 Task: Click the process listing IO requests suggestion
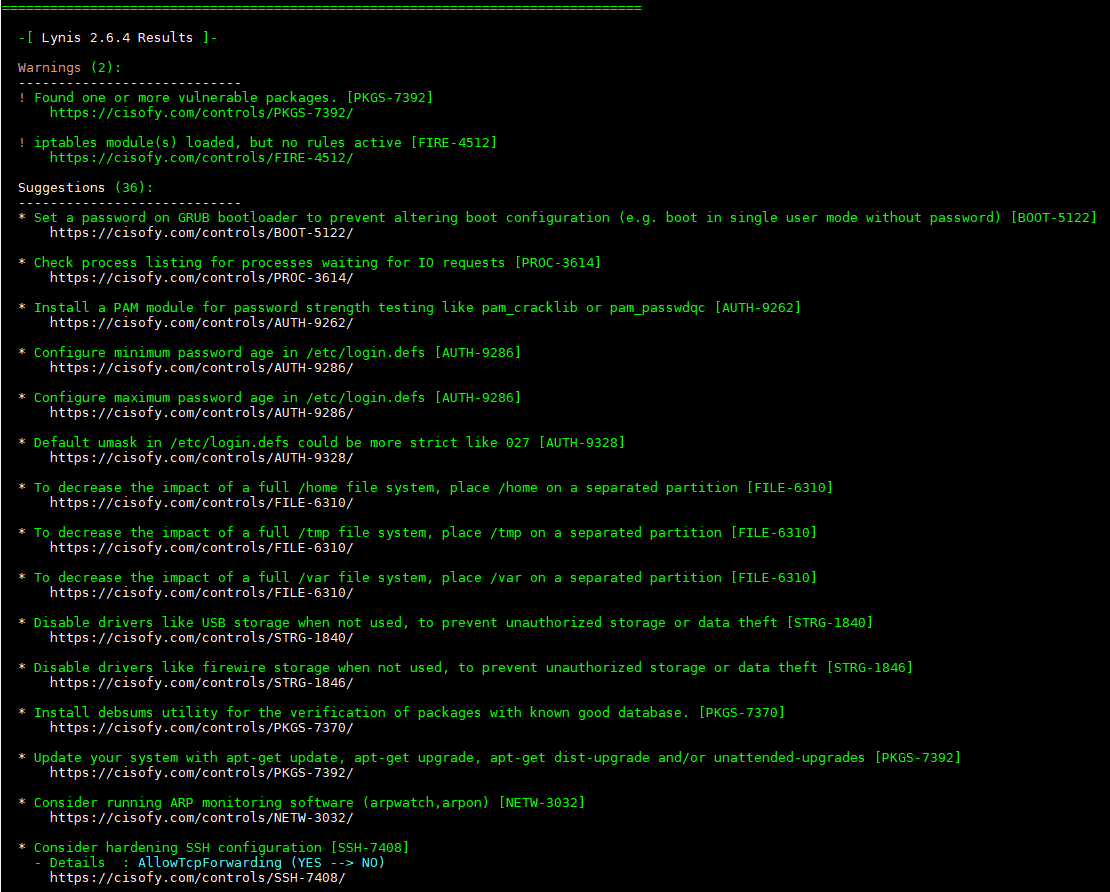pos(317,263)
